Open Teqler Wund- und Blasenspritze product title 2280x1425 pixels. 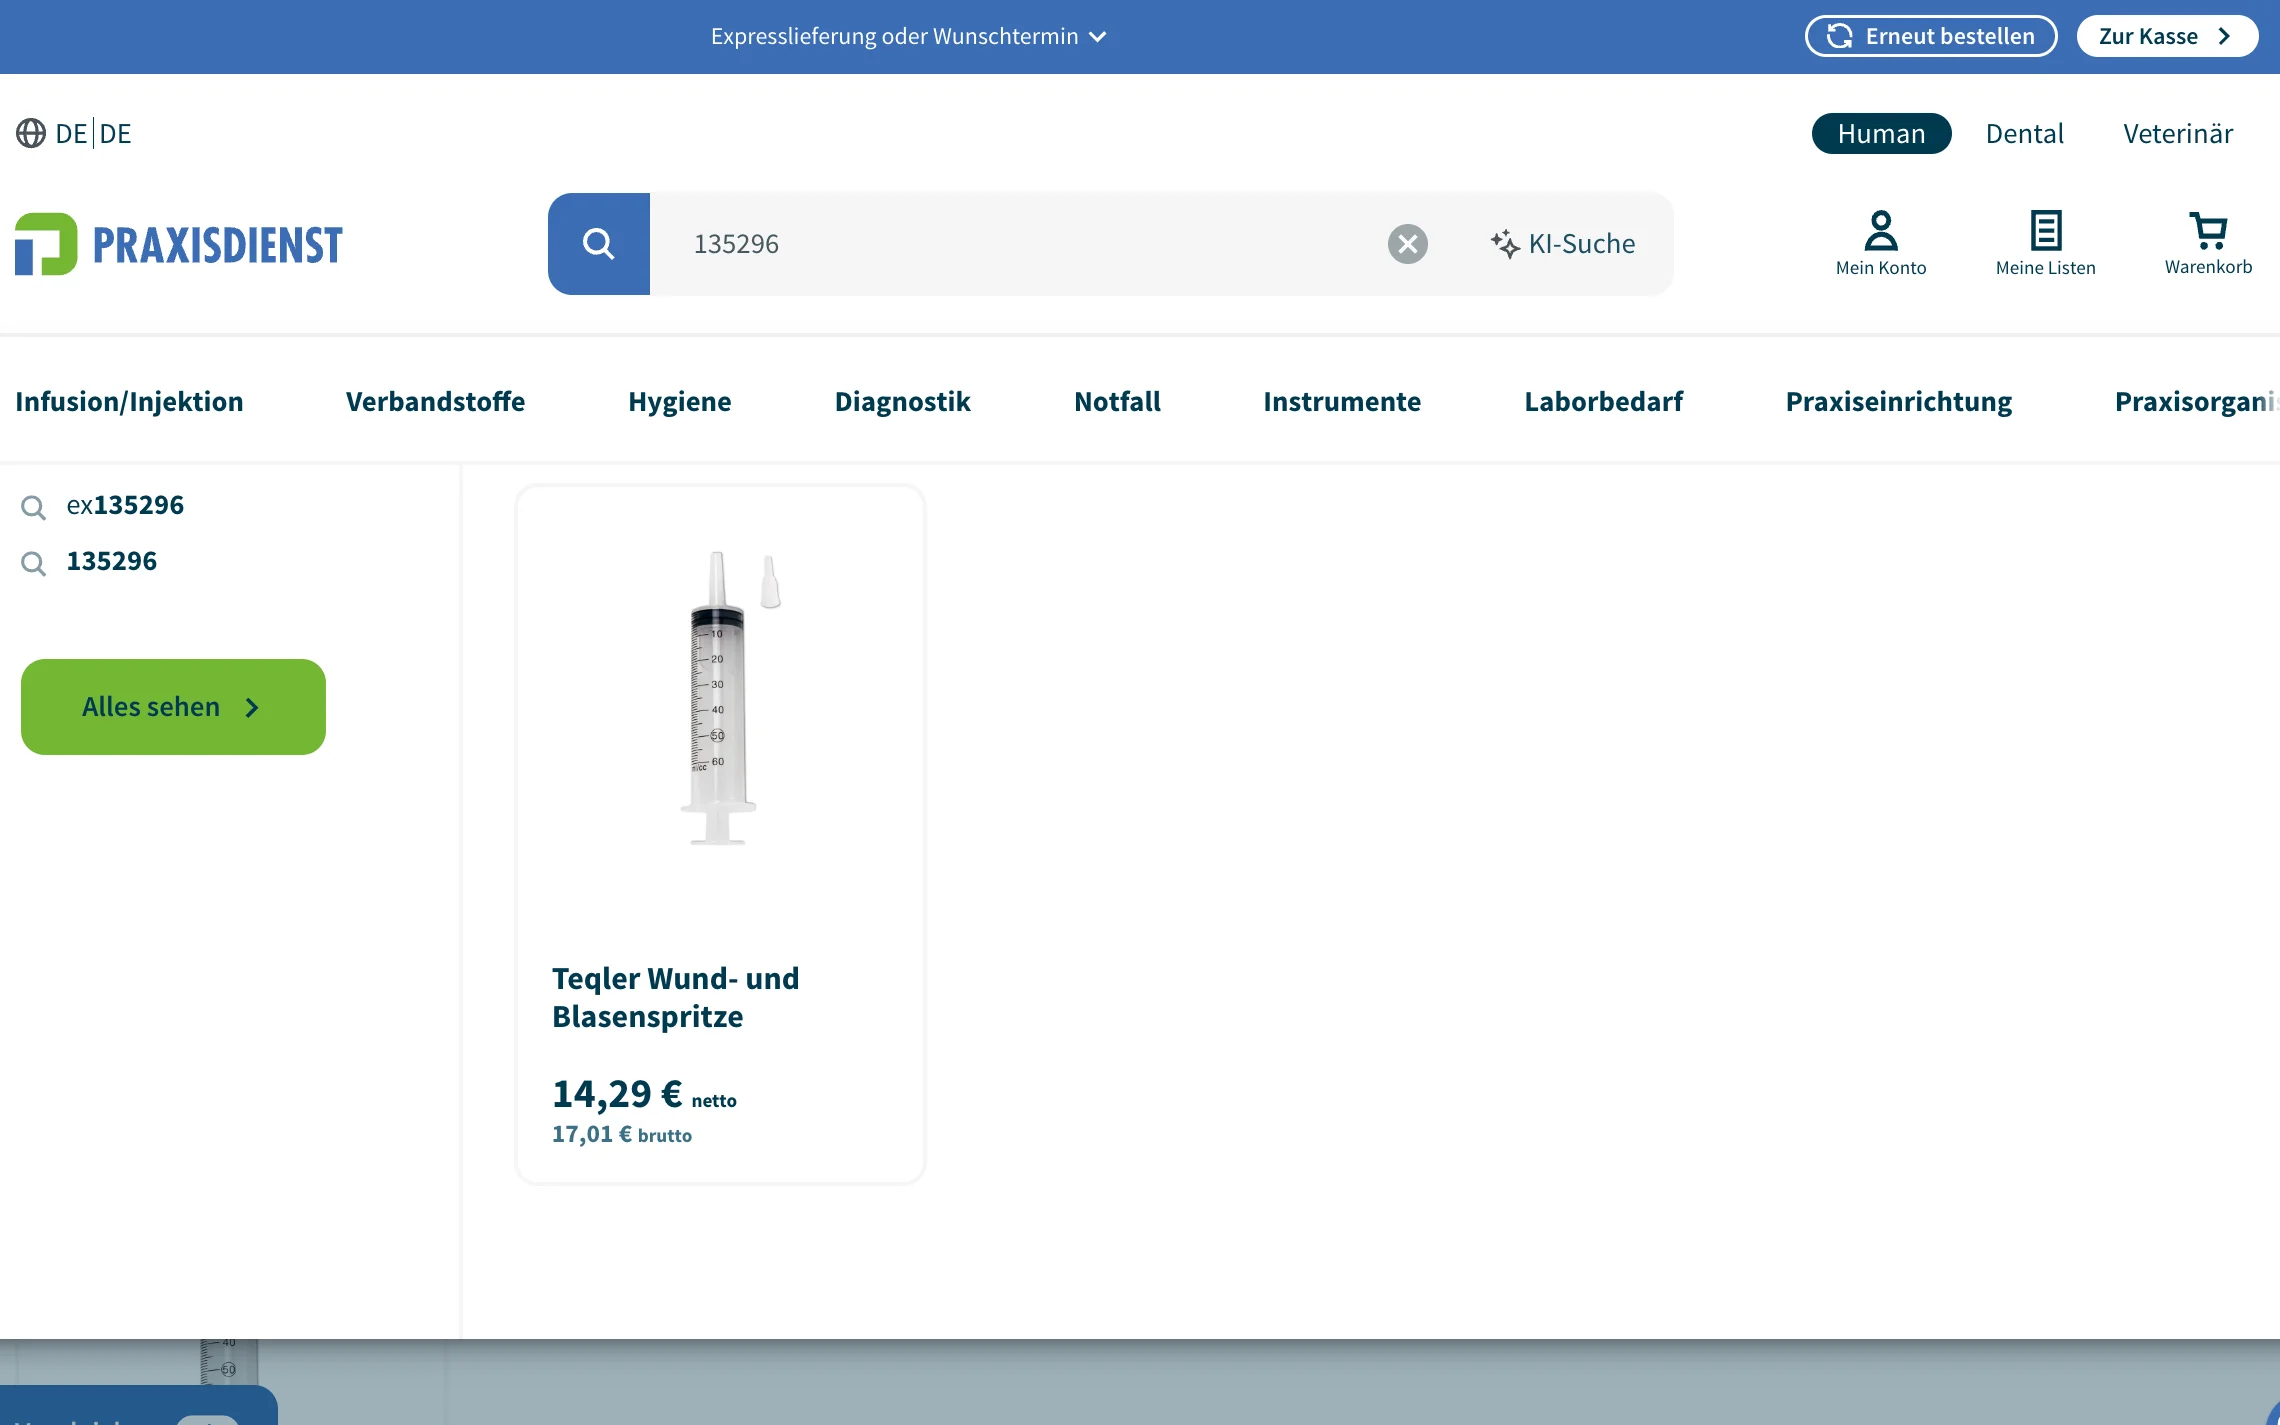[675, 997]
